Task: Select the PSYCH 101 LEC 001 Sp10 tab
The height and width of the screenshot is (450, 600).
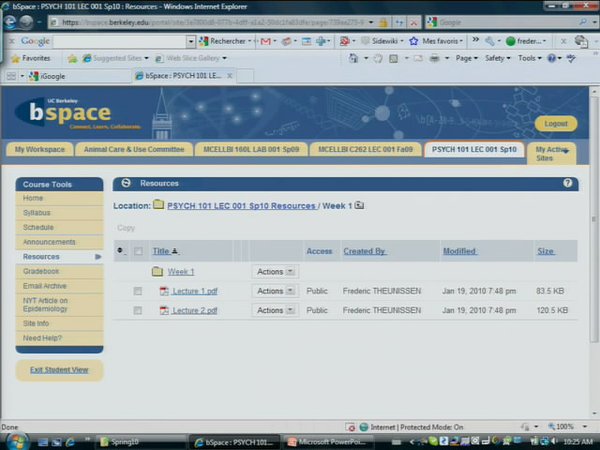Action: pos(474,149)
